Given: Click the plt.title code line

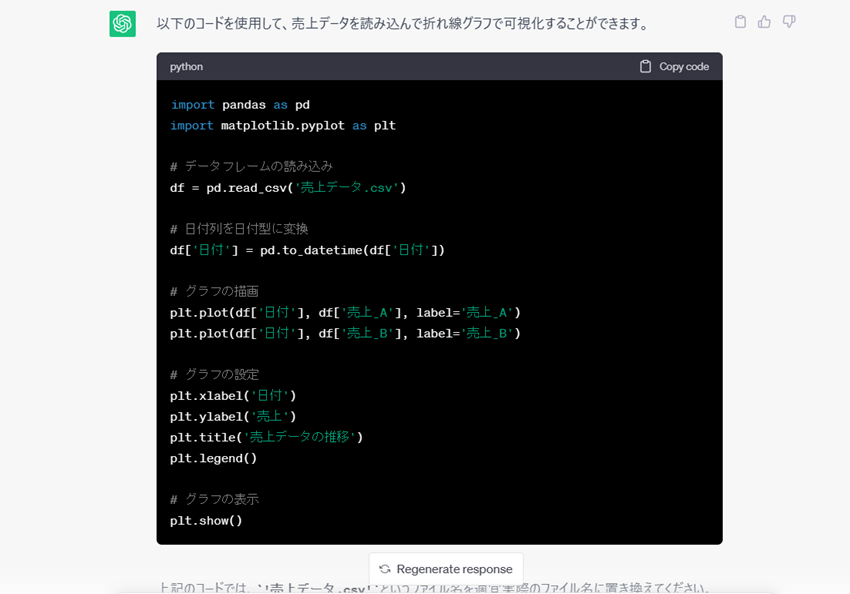Looking at the screenshot, I should coord(266,437).
